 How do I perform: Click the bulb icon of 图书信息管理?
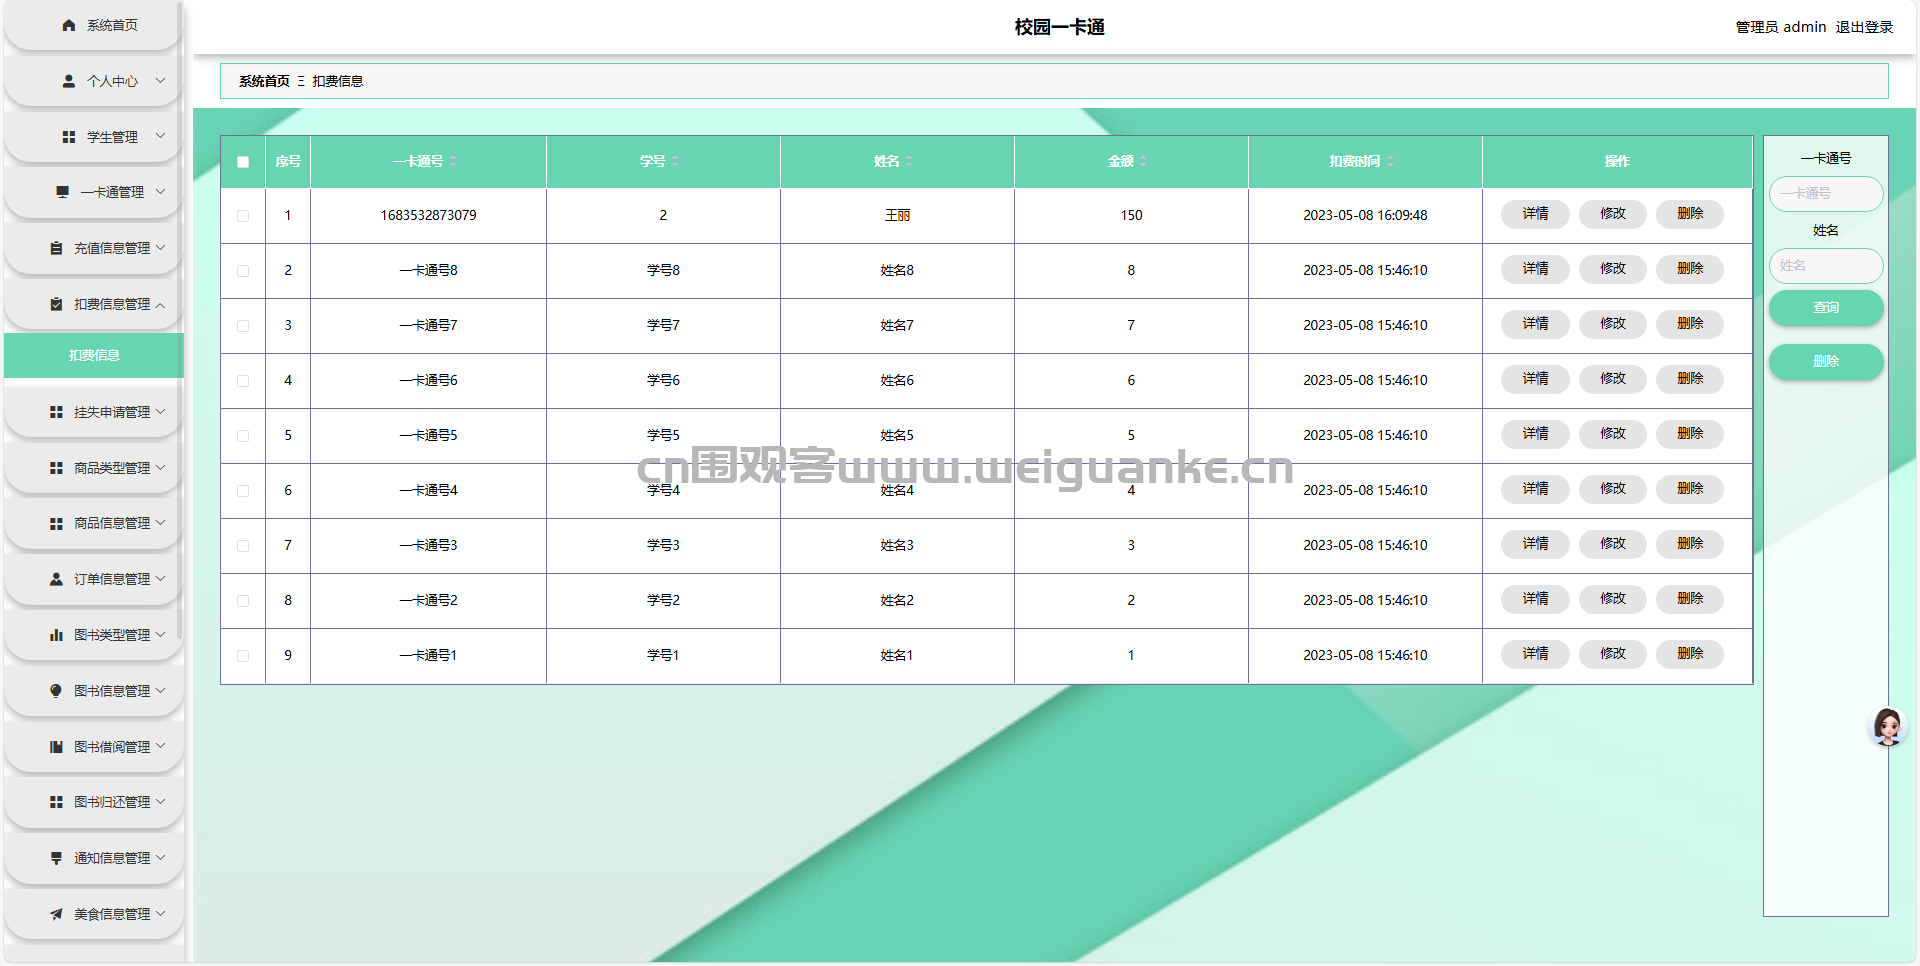click(x=56, y=691)
